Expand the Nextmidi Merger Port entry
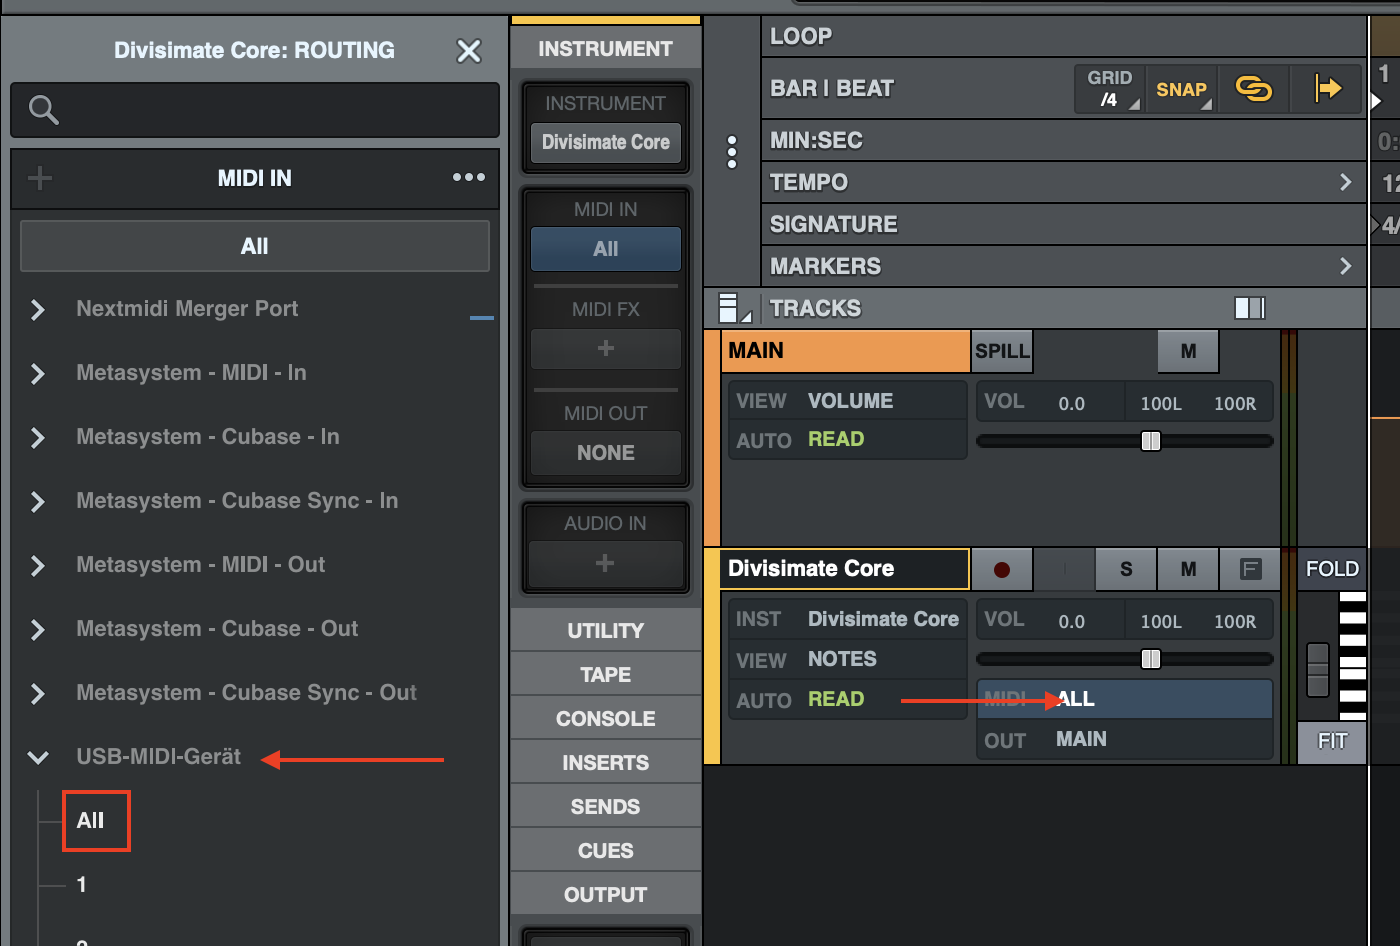Viewport: 1400px width, 946px height. coord(38,310)
